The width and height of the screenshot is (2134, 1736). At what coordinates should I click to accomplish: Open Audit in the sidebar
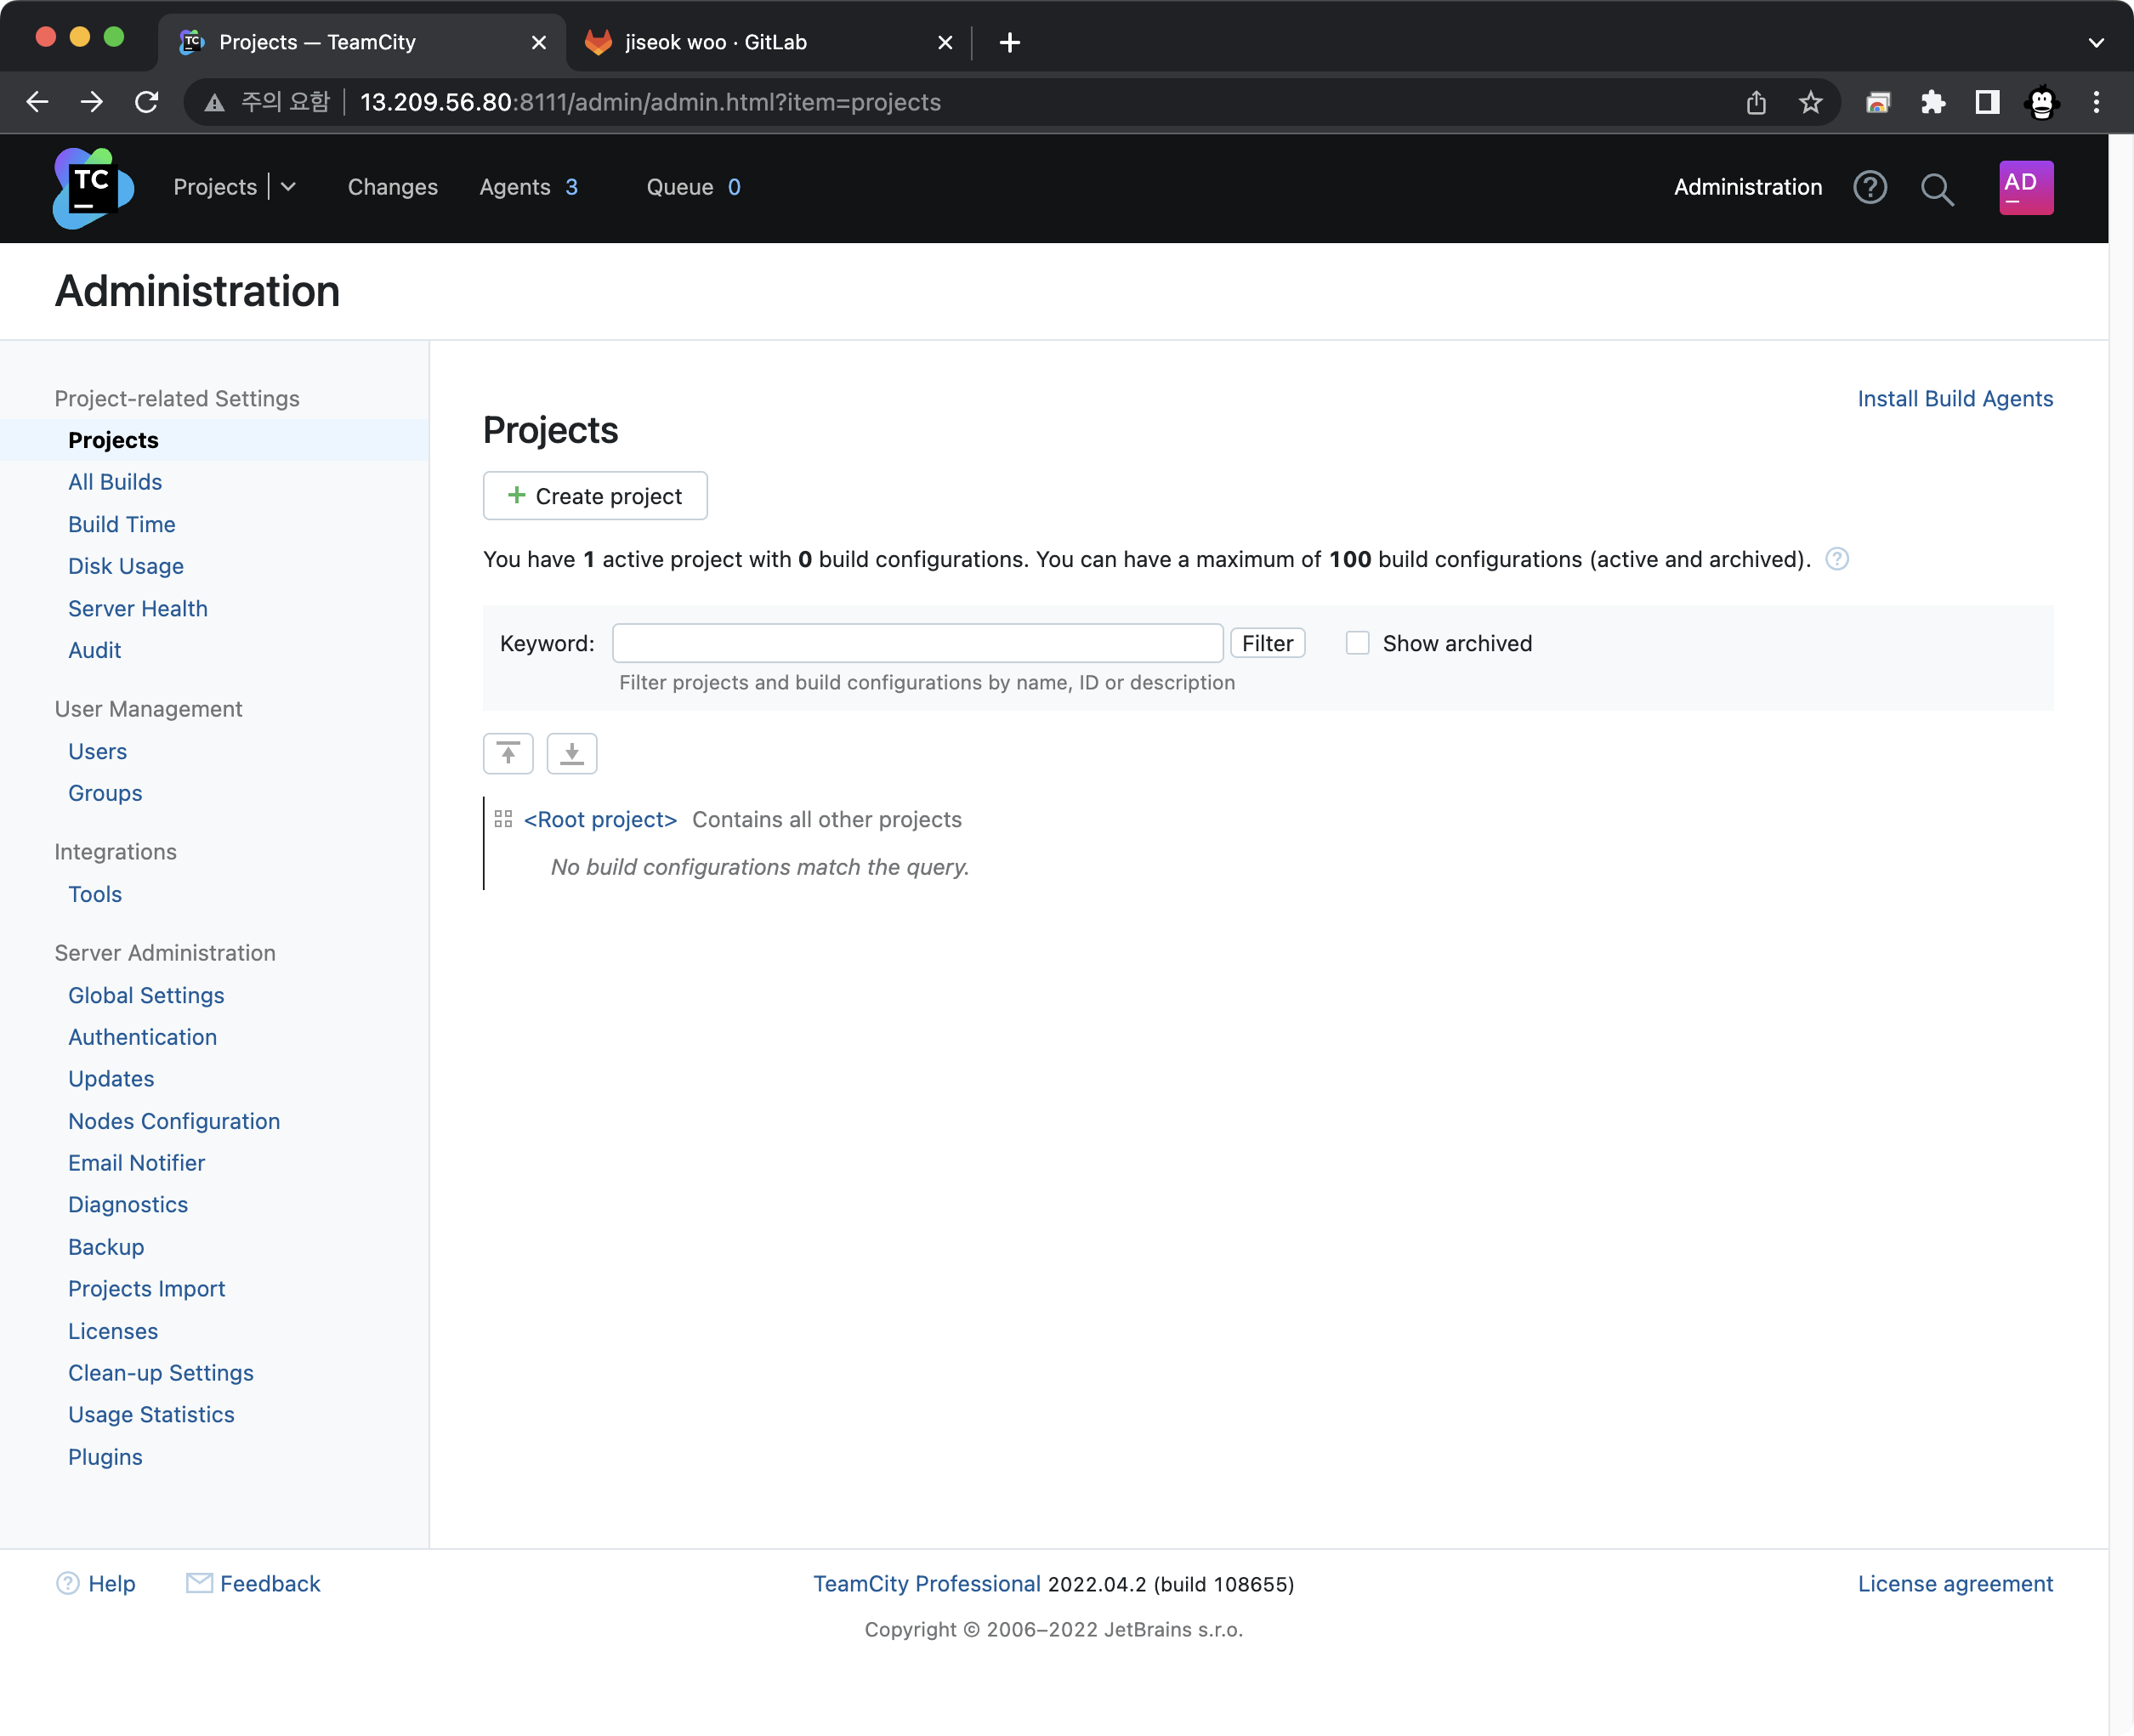95,650
